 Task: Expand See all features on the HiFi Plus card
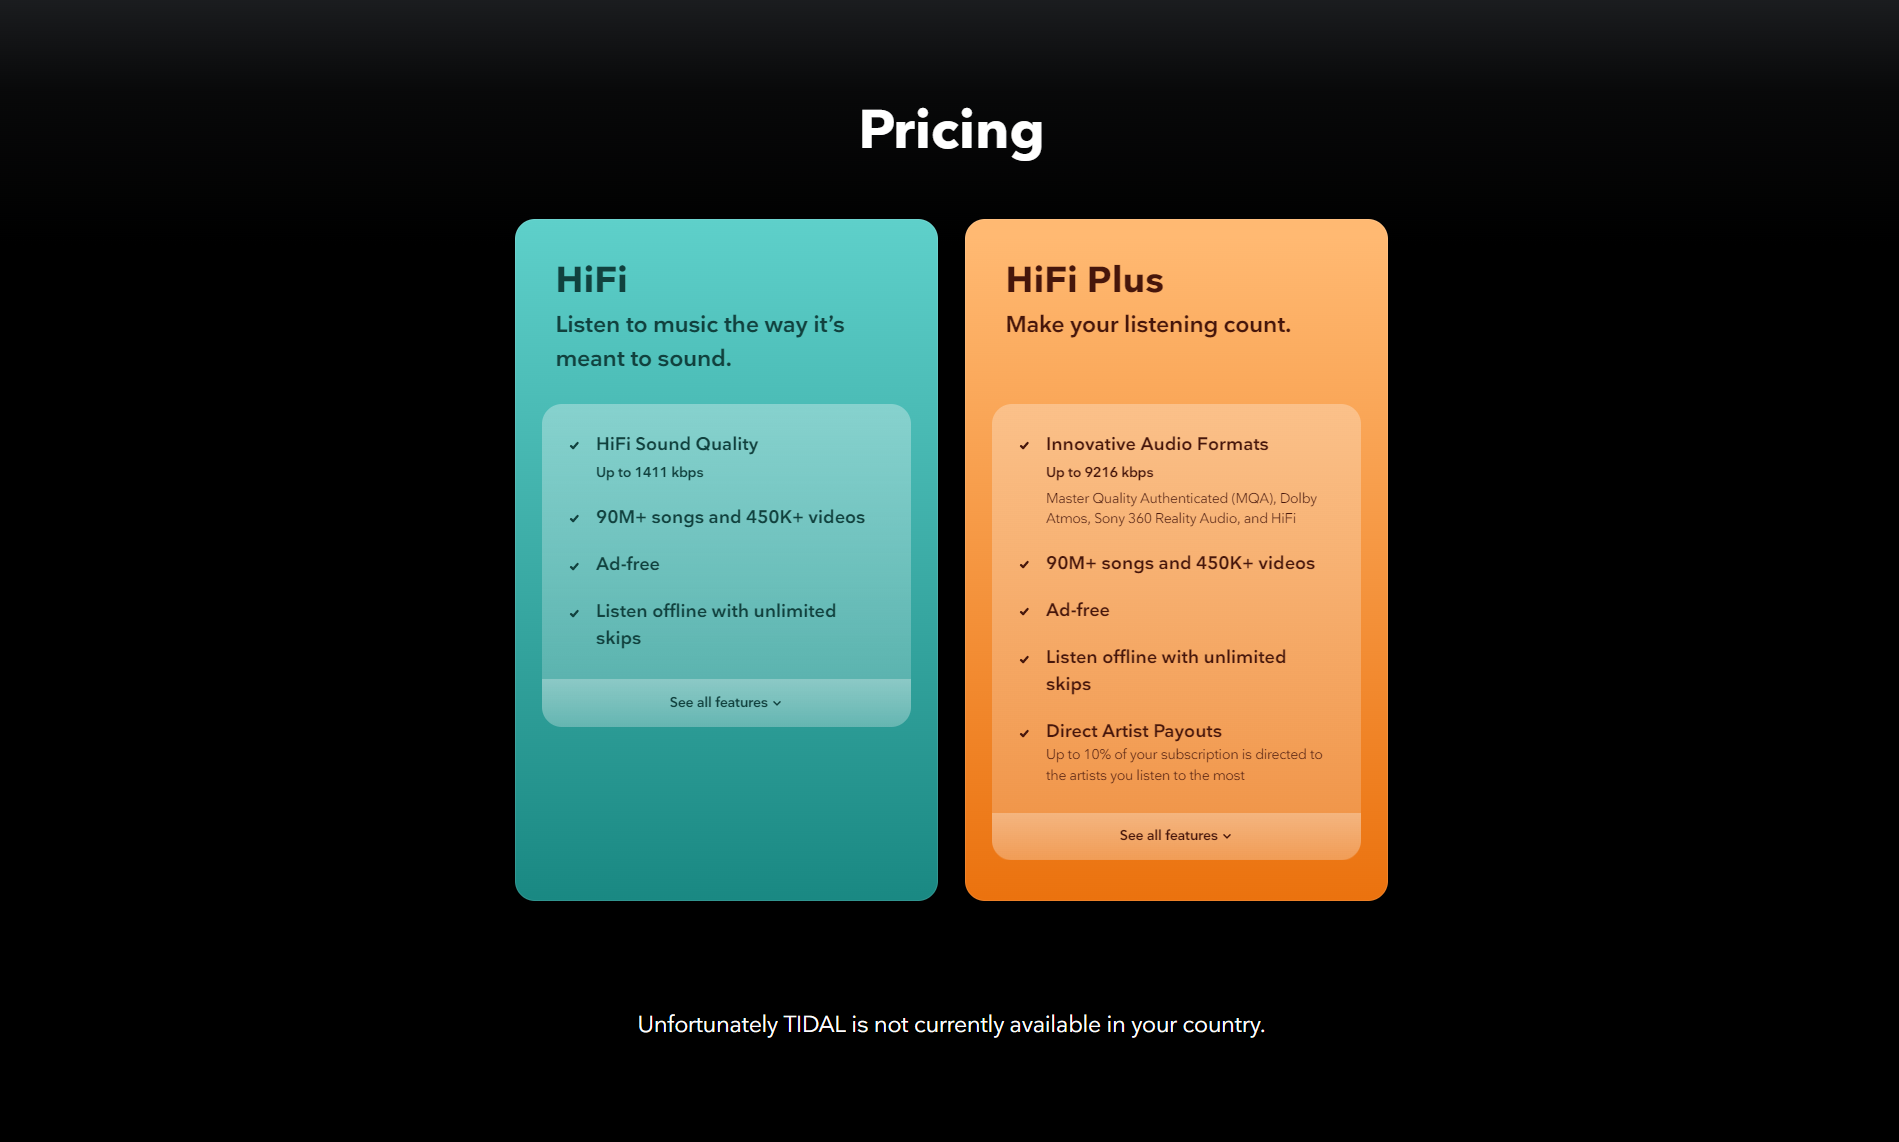pos(1176,835)
